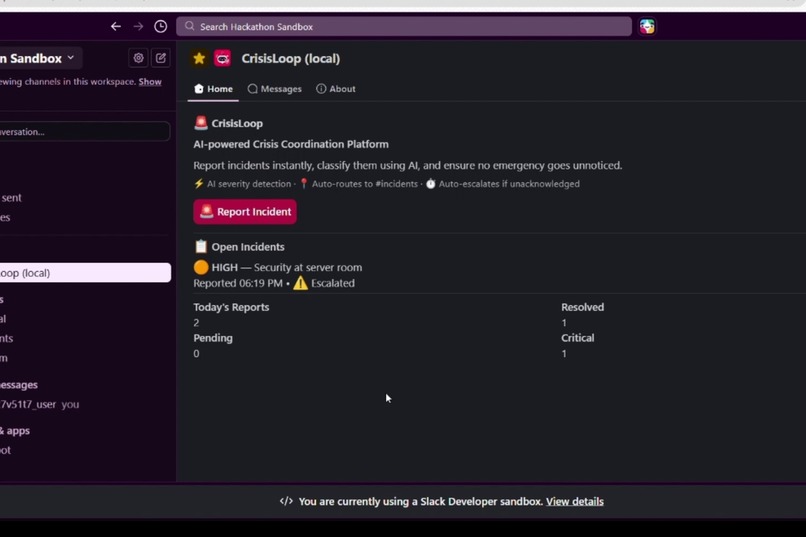Click the Show link in sidebar
Screen dimensions: 806x537
point(150,82)
